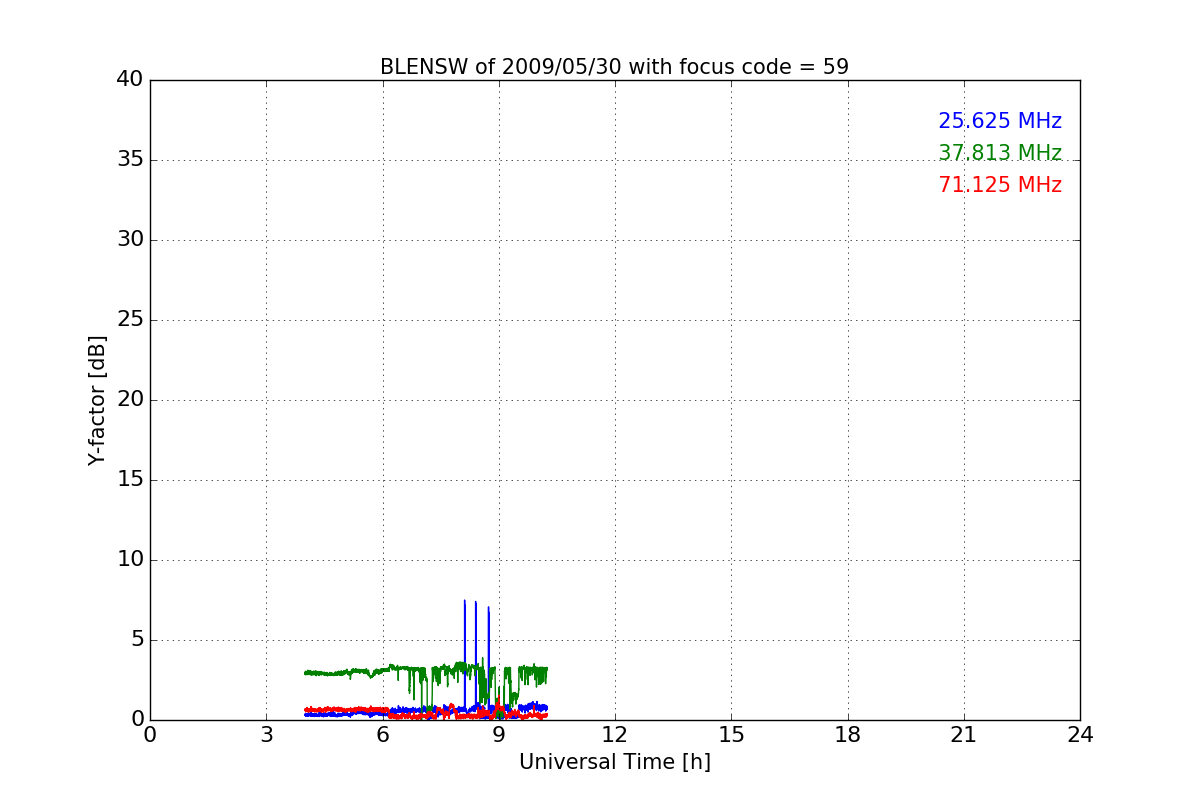
Task: Click y-axis tick label 35
Action: pyautogui.click(x=130, y=160)
